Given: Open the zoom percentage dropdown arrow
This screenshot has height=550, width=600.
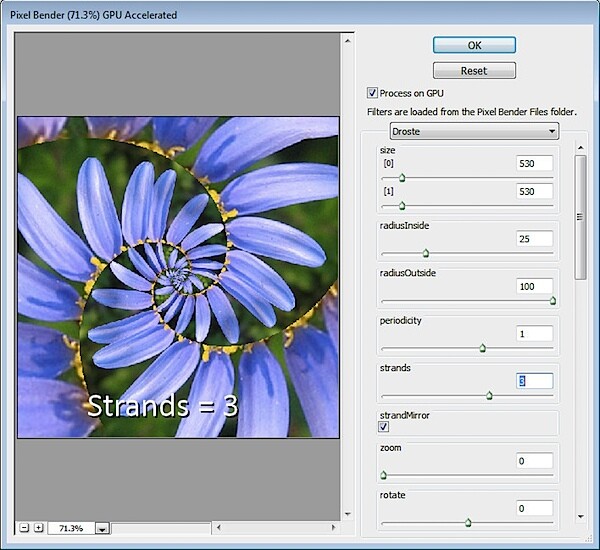Looking at the screenshot, I should [102, 529].
